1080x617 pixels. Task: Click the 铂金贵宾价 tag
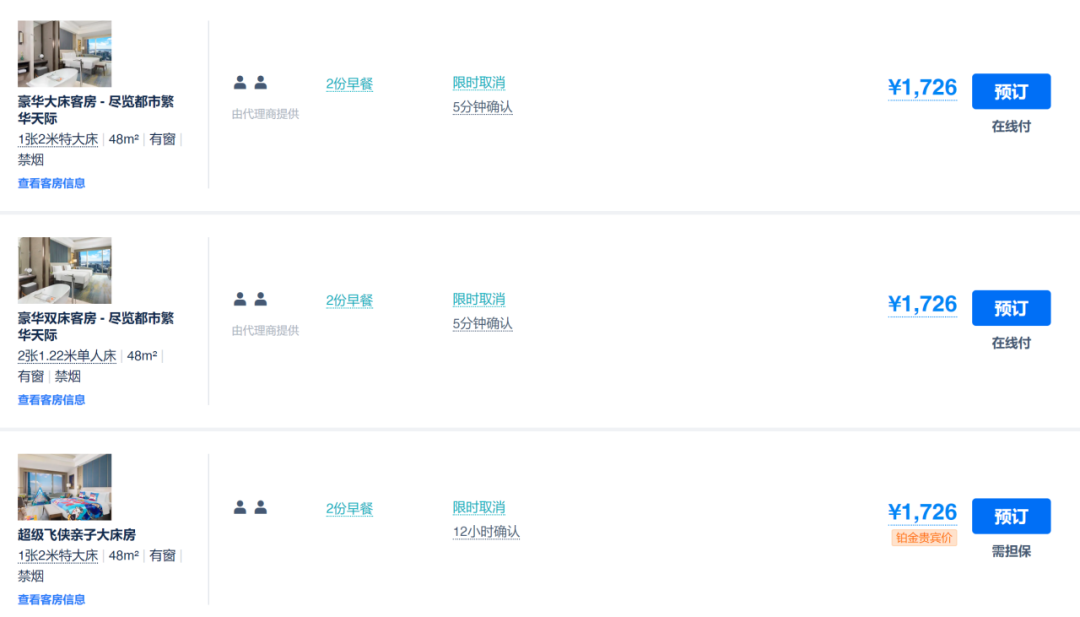pyautogui.click(x=924, y=538)
